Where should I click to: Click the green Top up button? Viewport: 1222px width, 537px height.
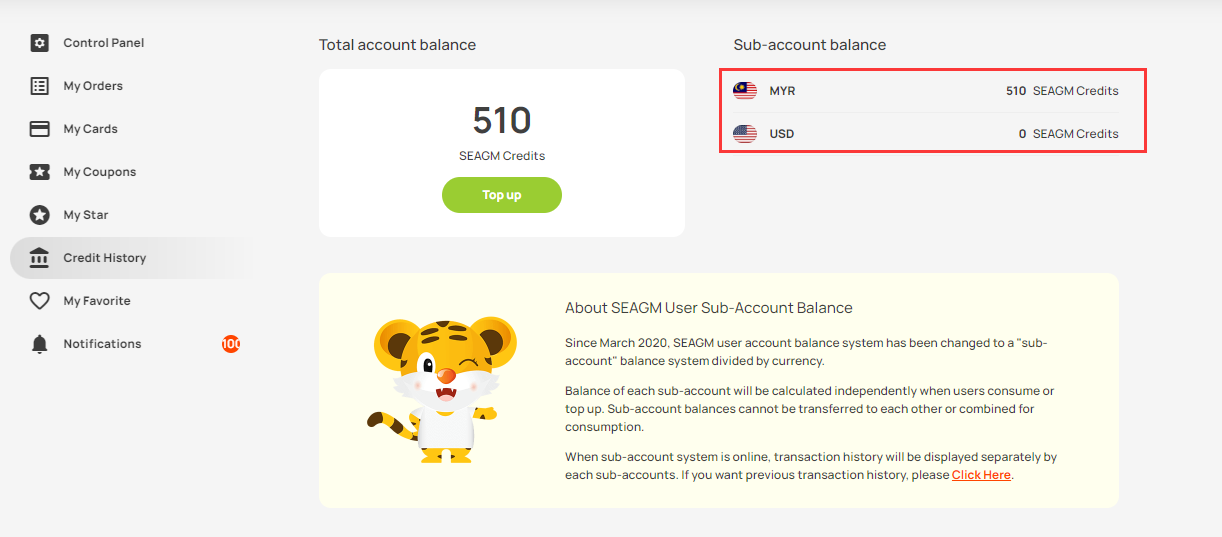point(502,195)
